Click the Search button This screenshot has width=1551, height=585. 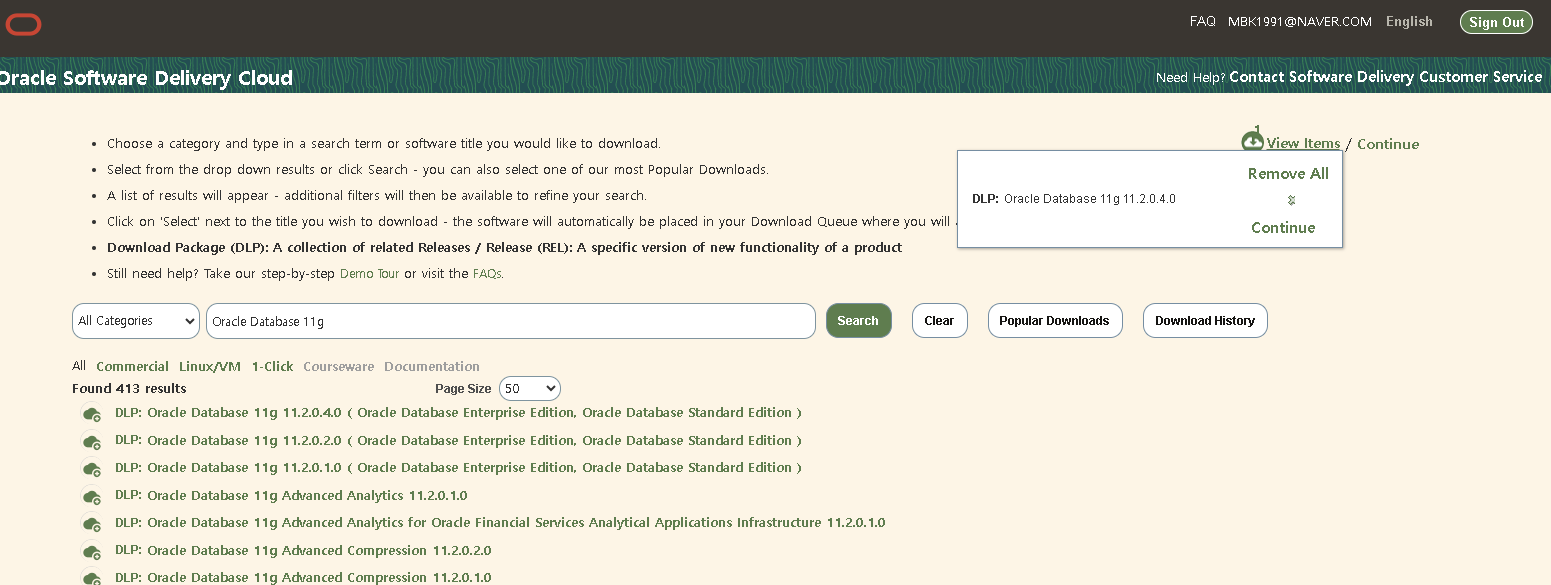[858, 321]
